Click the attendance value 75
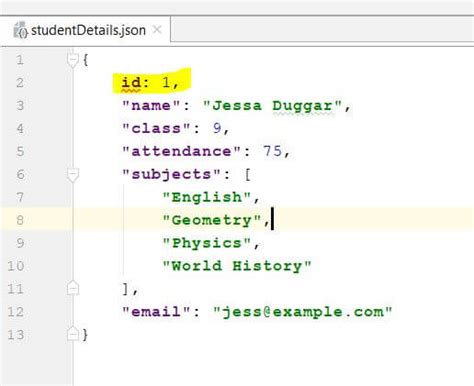Image resolution: width=474 pixels, height=386 pixels. pos(272,151)
